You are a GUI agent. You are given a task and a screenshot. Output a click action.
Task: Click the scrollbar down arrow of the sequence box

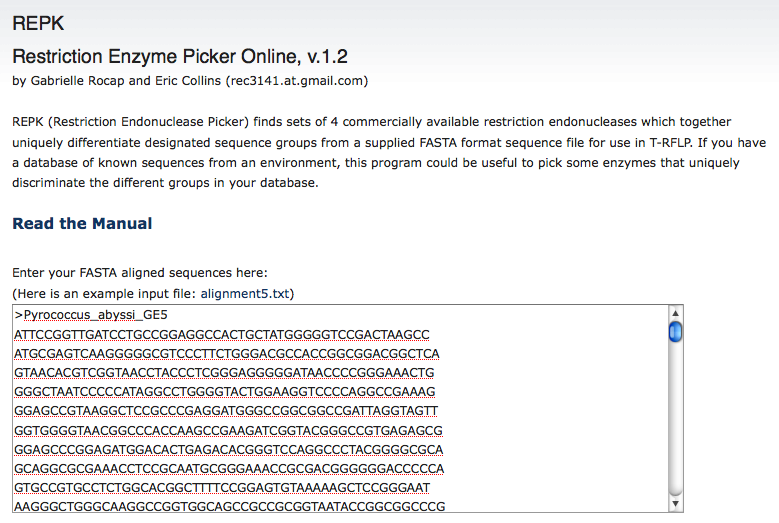pyautogui.click(x=675, y=504)
